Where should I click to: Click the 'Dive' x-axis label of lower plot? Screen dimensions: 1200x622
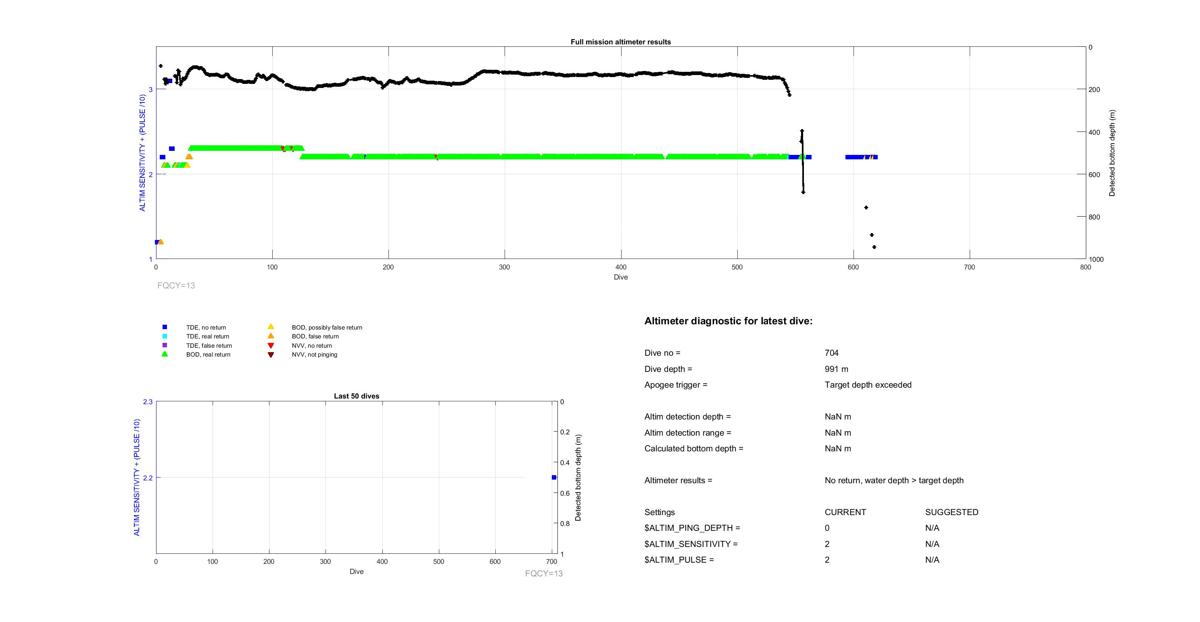tap(356, 572)
